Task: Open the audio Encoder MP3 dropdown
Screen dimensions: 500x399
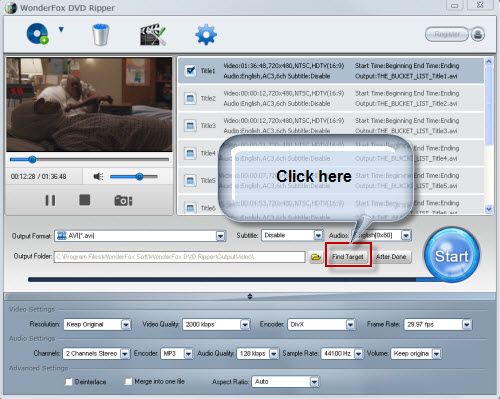Action: pyautogui.click(x=188, y=353)
